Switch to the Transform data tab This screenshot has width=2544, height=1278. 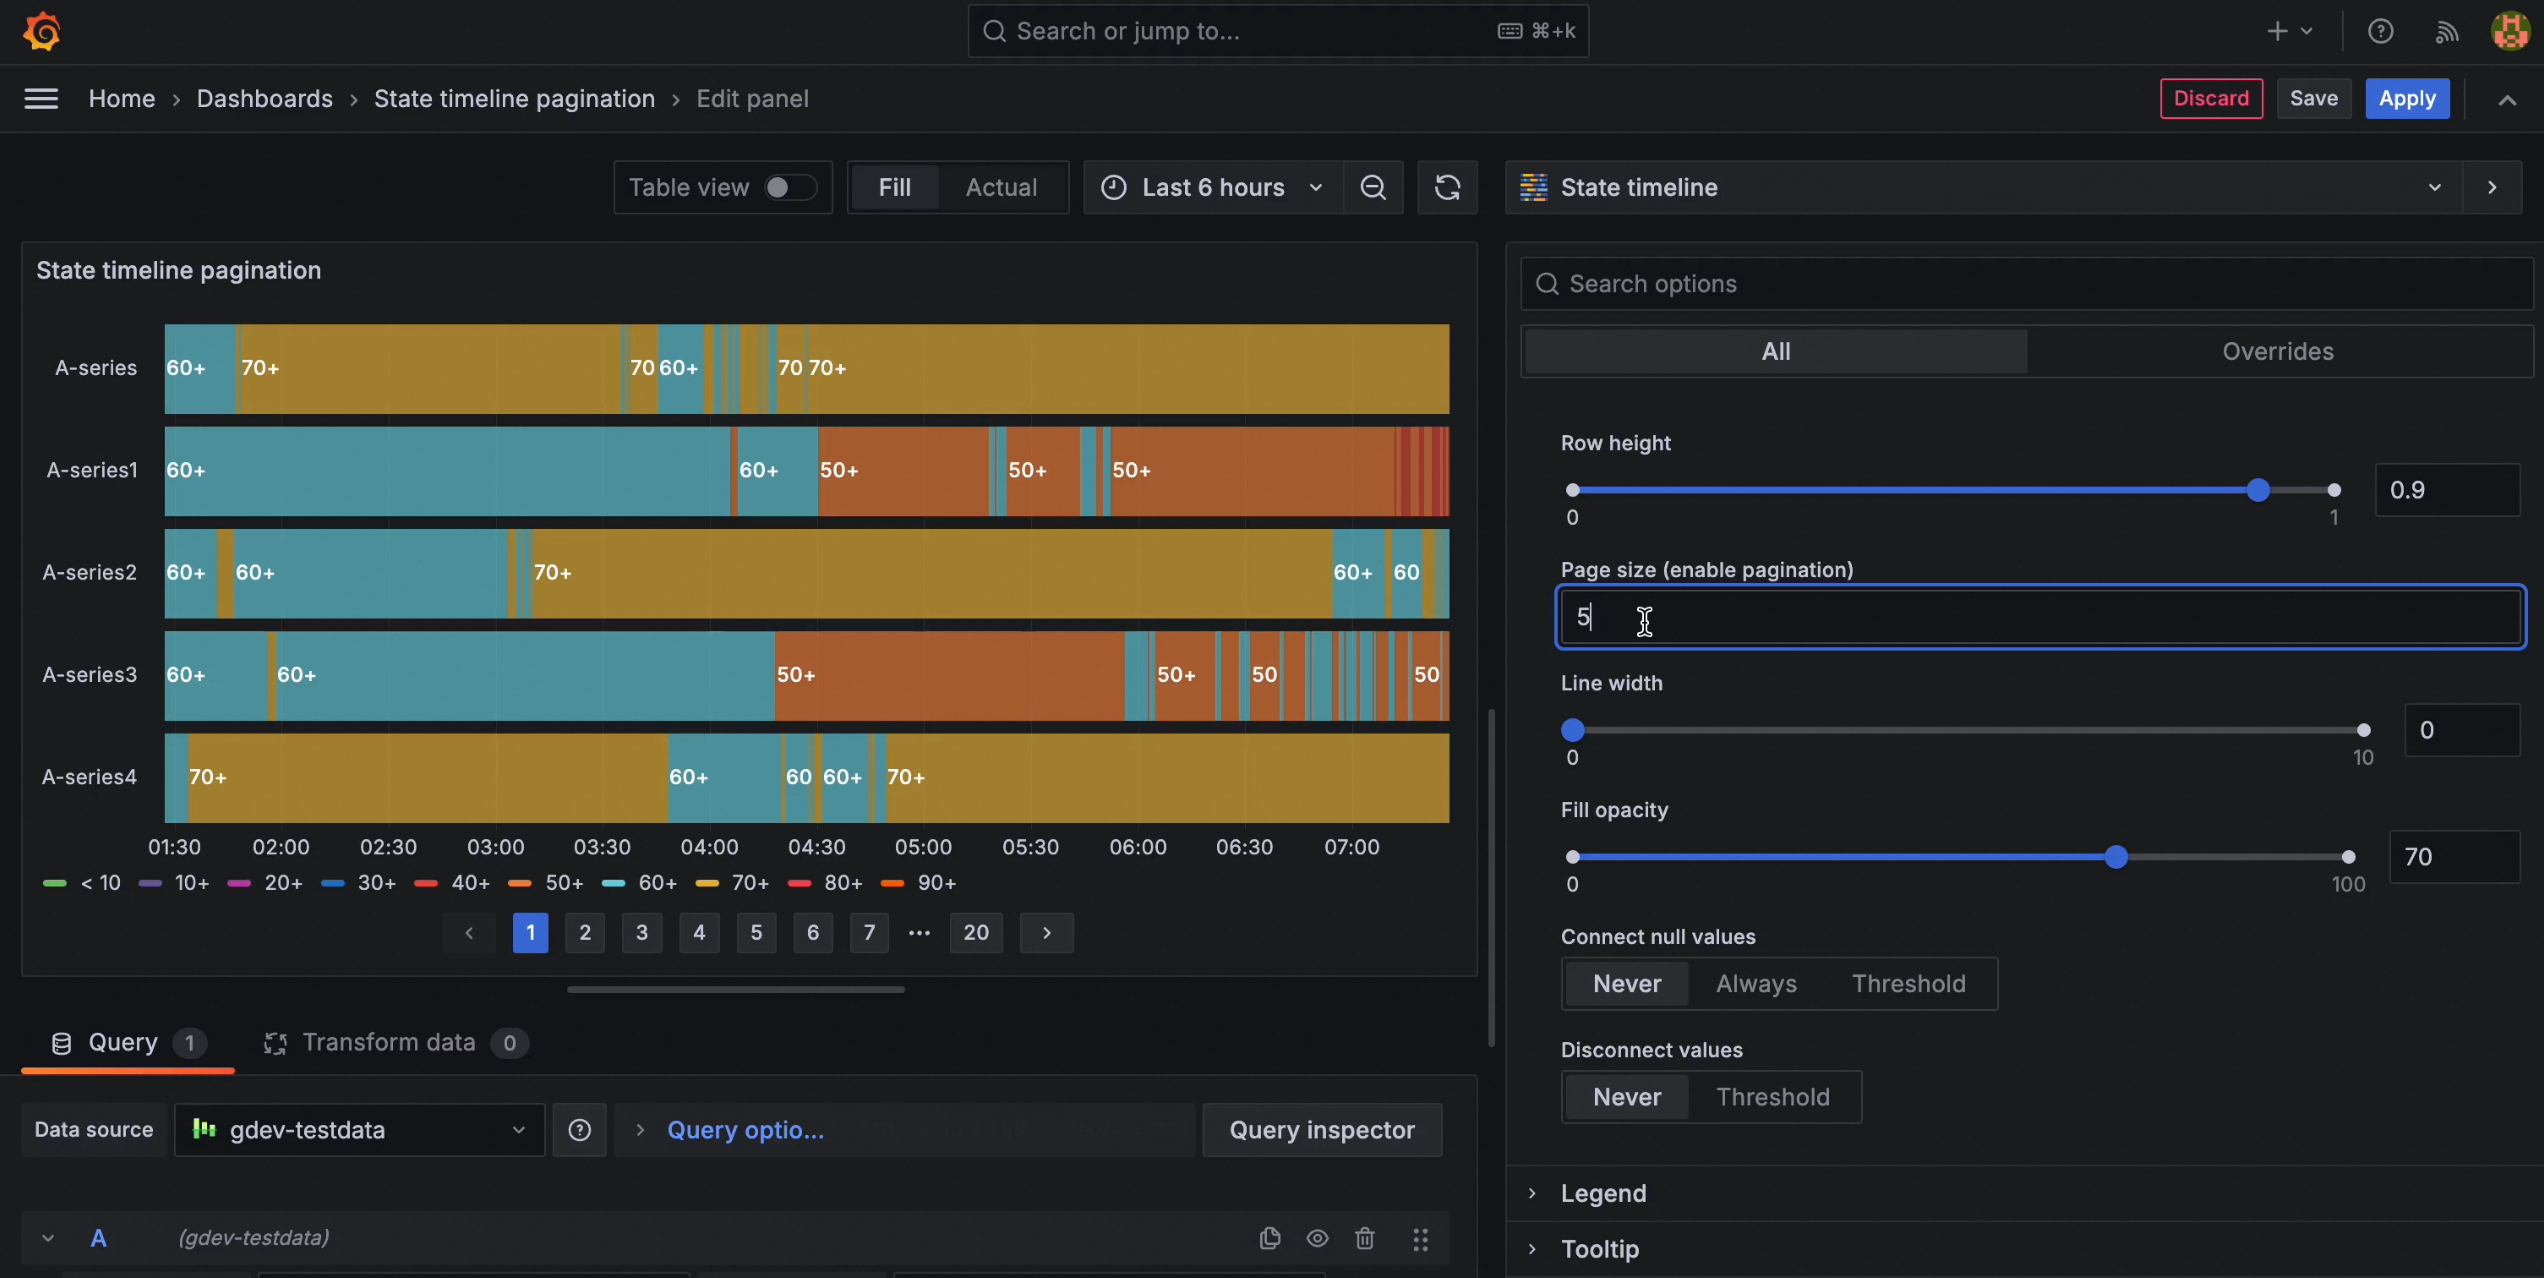point(388,1042)
